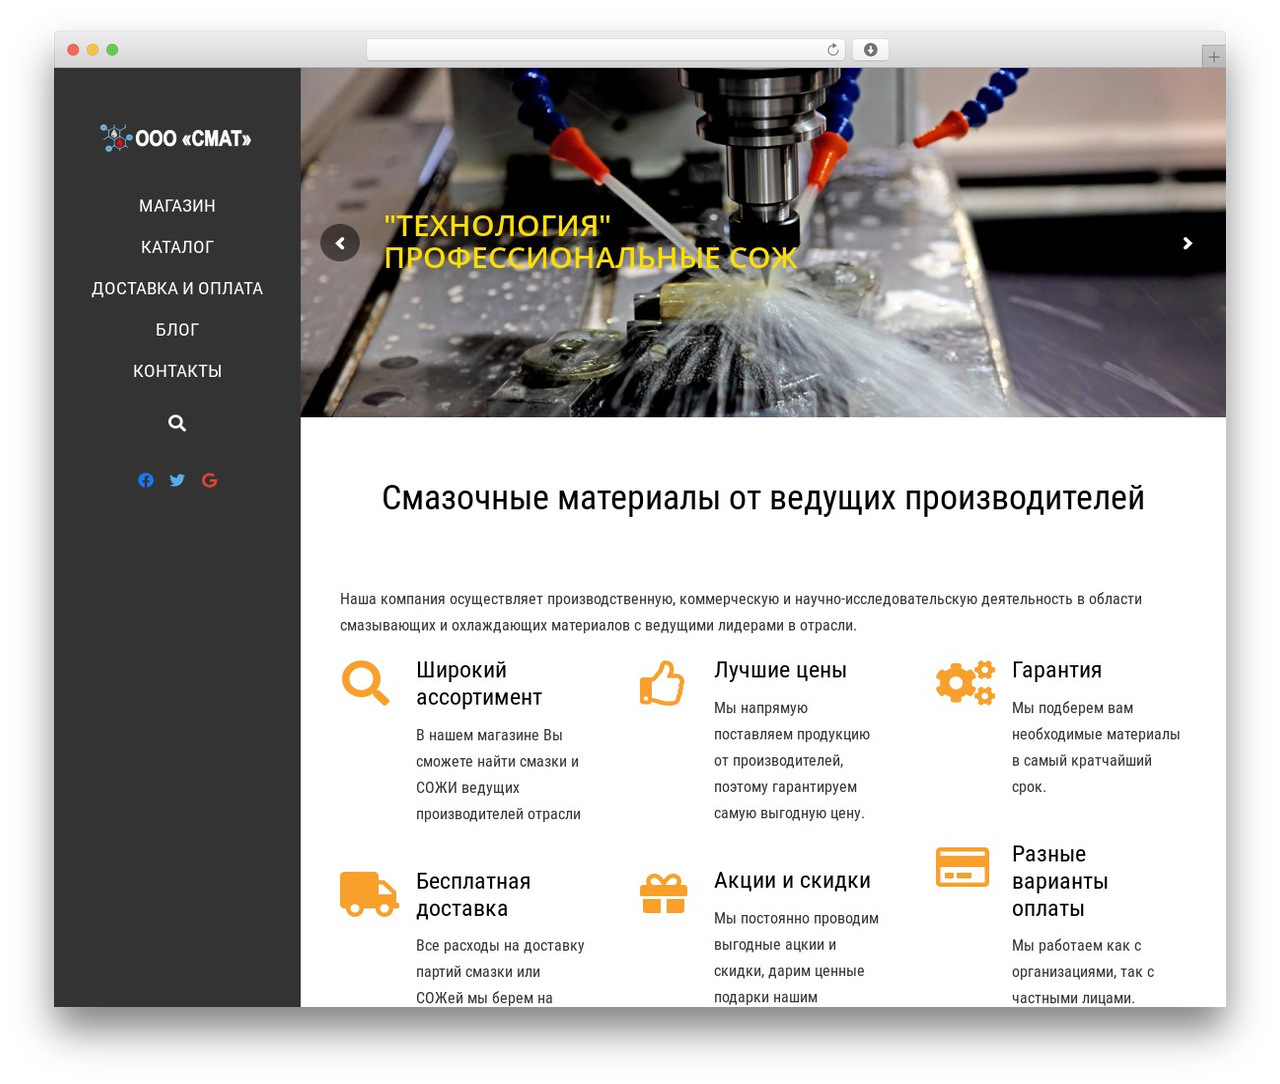Screen dimensions: 1280x1084
Task: Open the БЛОГ menu item
Action: 177,329
